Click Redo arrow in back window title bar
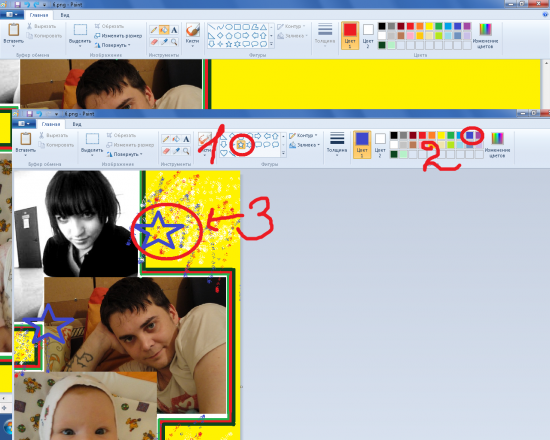This screenshot has height=440, width=550. click(35, 5)
